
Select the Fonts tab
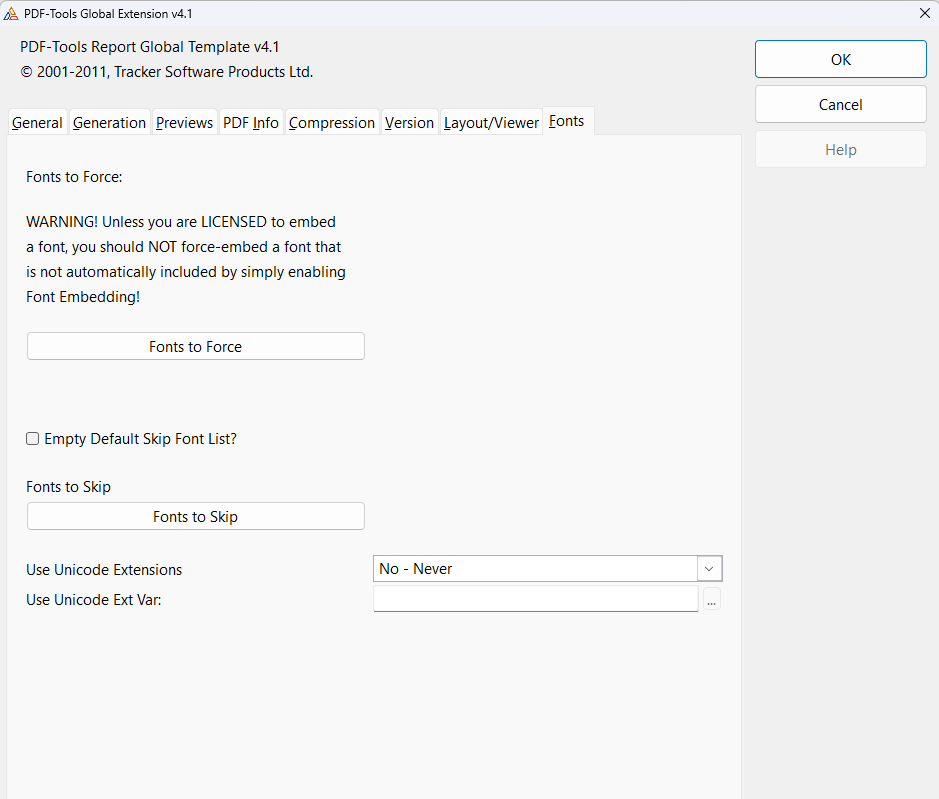(566, 121)
